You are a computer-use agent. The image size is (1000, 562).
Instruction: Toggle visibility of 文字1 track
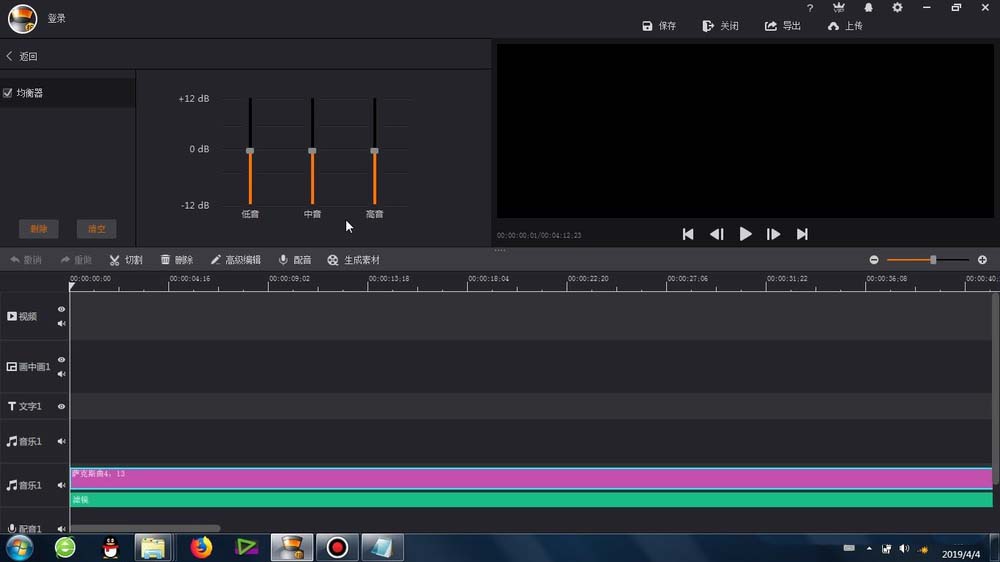pyautogui.click(x=61, y=406)
